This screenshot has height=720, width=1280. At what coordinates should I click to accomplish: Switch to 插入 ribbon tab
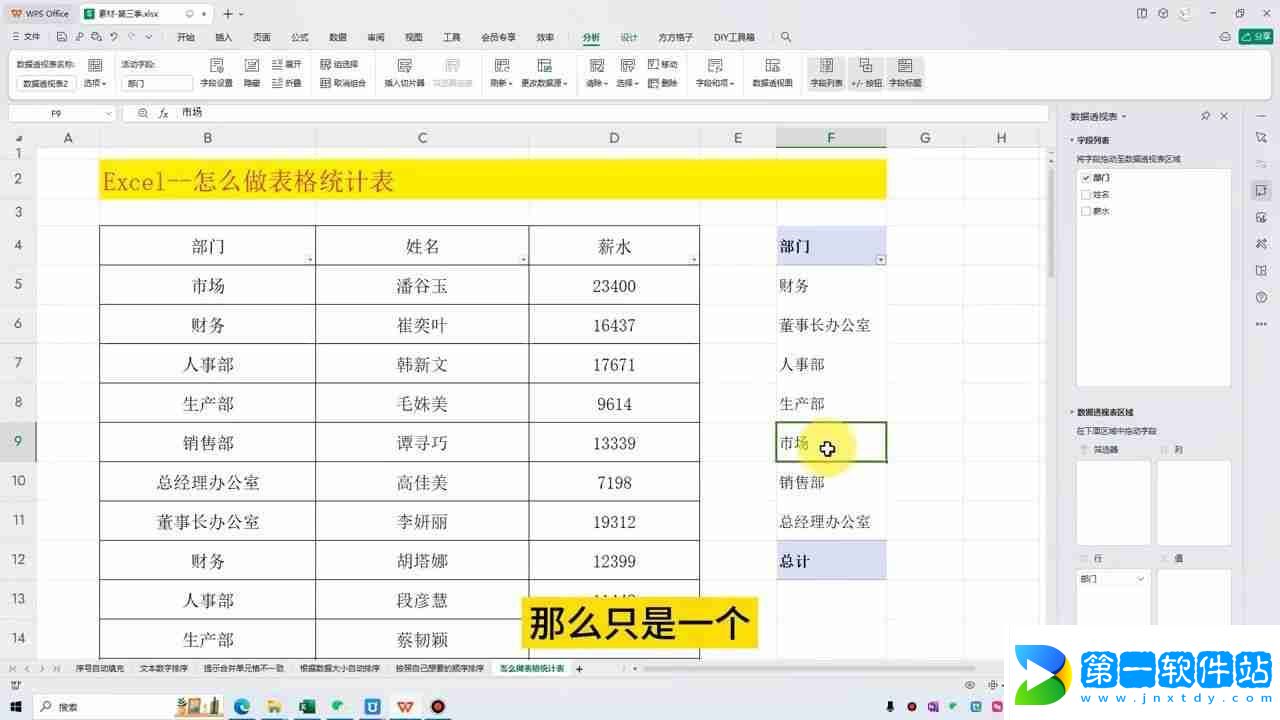pyautogui.click(x=224, y=37)
